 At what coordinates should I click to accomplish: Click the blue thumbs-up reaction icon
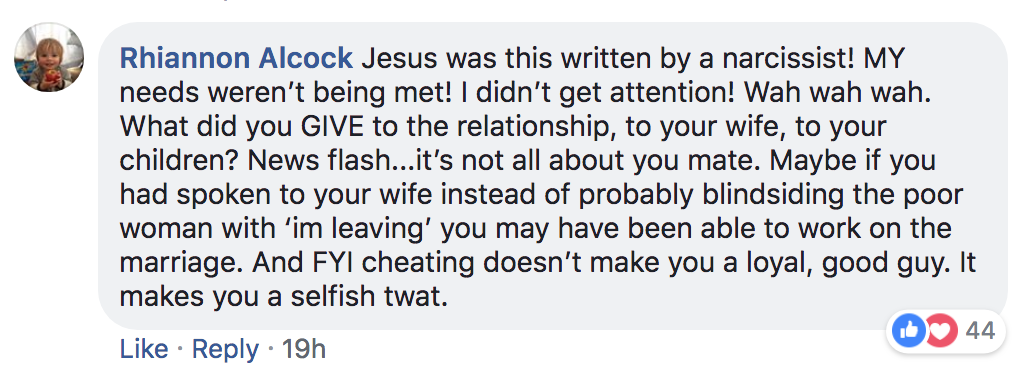click(910, 331)
